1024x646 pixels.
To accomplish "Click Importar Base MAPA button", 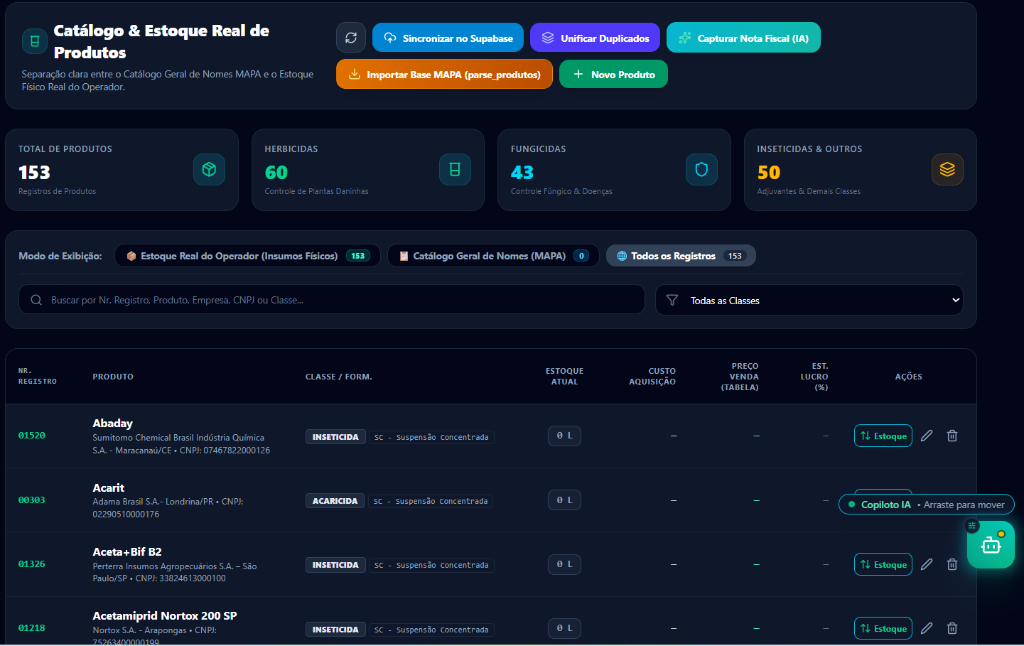I will click(x=444, y=74).
